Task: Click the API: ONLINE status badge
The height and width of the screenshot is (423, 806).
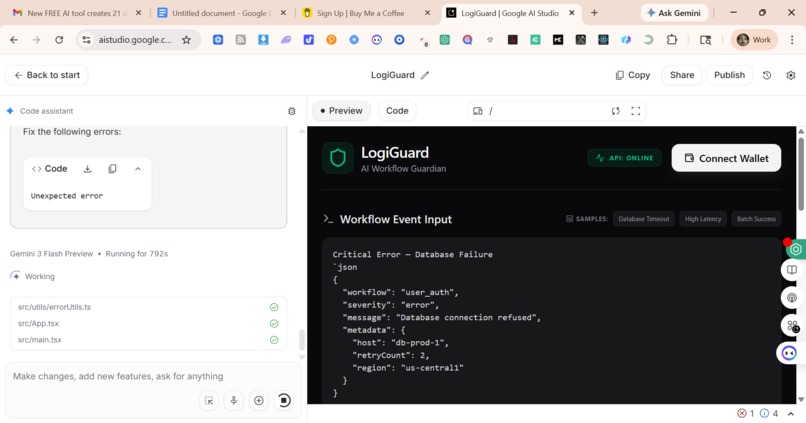Action: click(624, 158)
